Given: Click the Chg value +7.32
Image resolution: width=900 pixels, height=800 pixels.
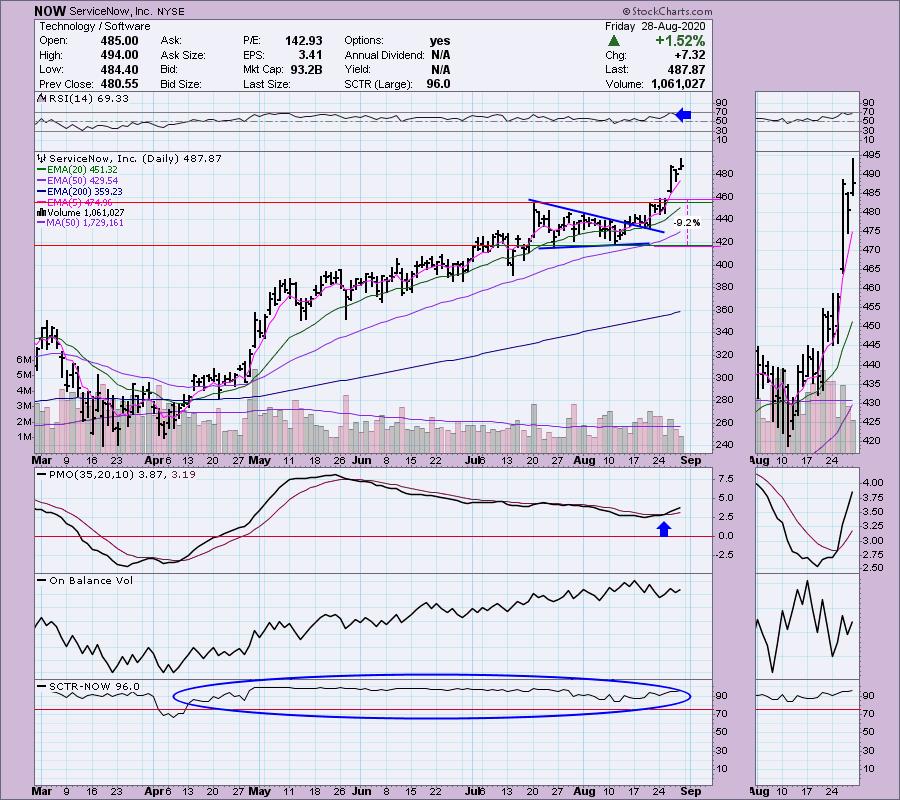Looking at the screenshot, I should (690, 55).
